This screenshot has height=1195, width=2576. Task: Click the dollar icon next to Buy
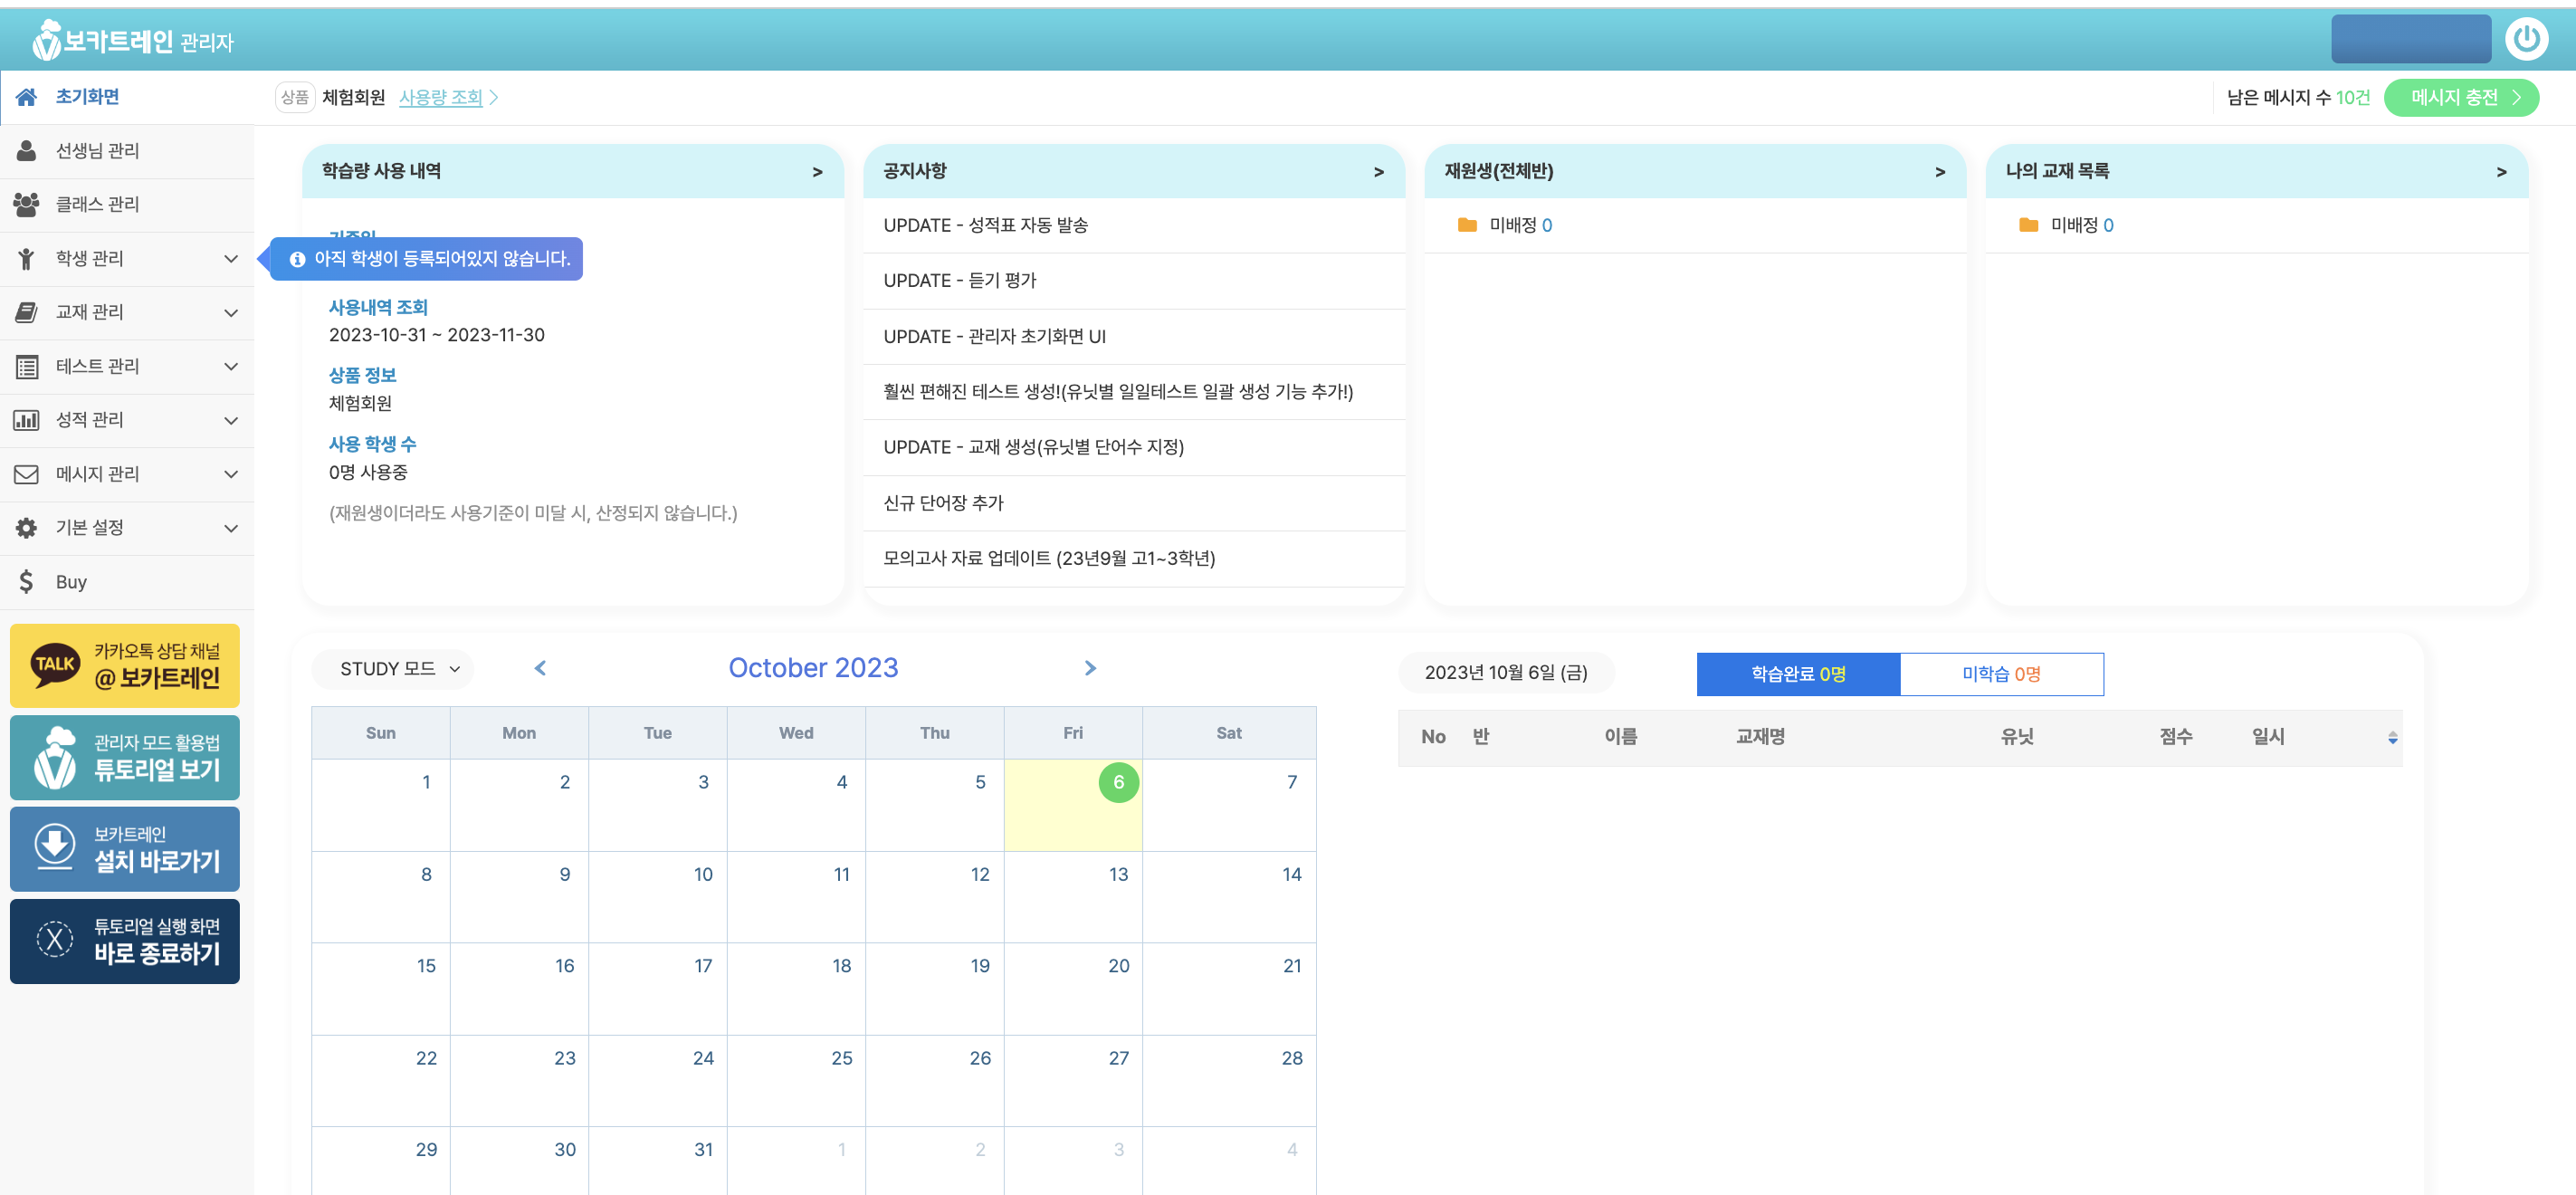click(27, 582)
